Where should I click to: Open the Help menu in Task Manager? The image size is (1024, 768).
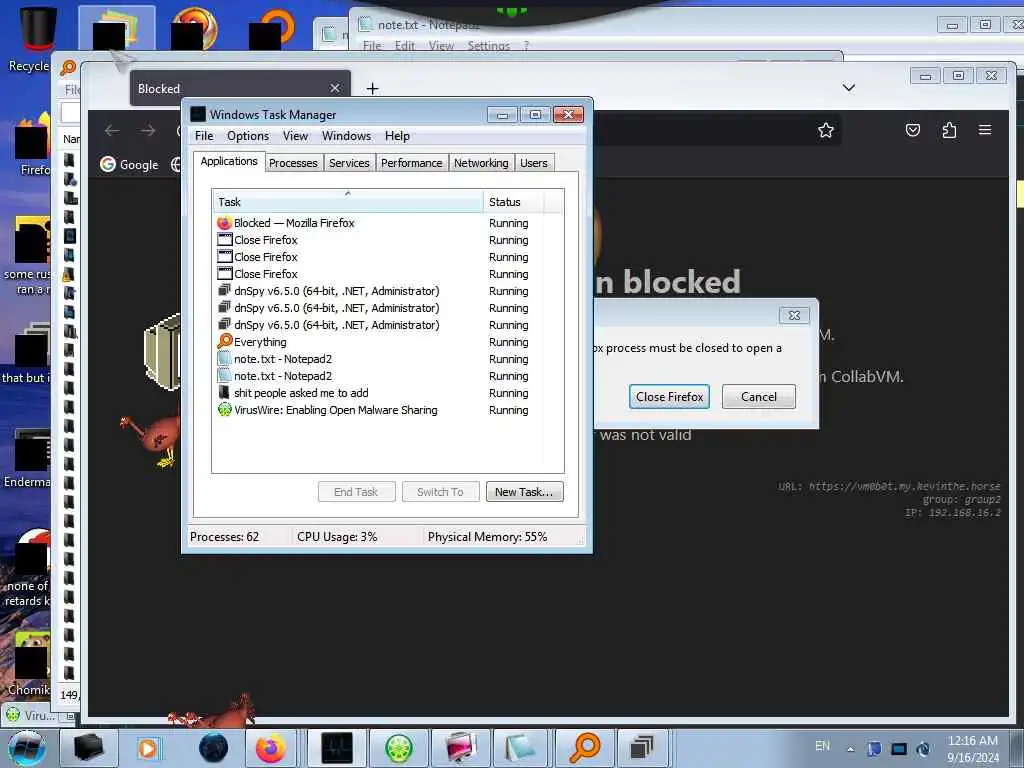[397, 136]
